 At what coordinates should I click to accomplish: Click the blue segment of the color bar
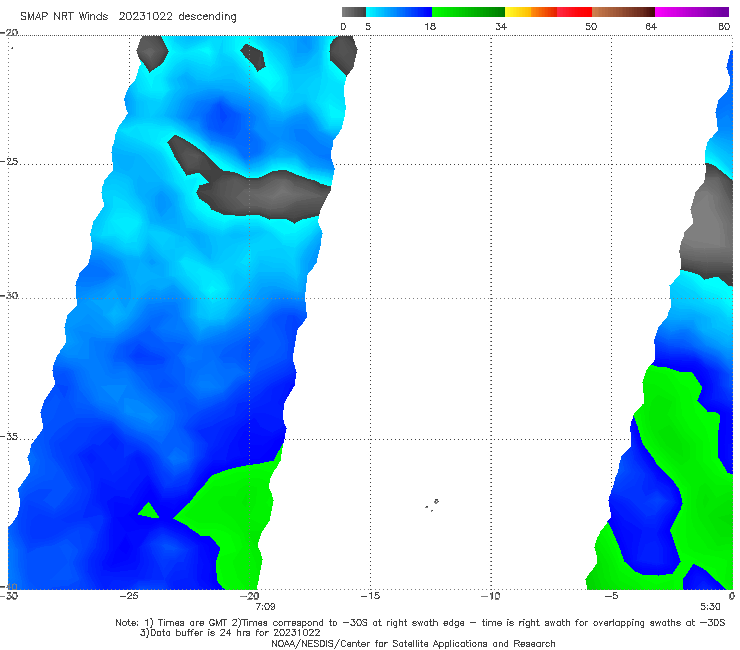coord(399,12)
